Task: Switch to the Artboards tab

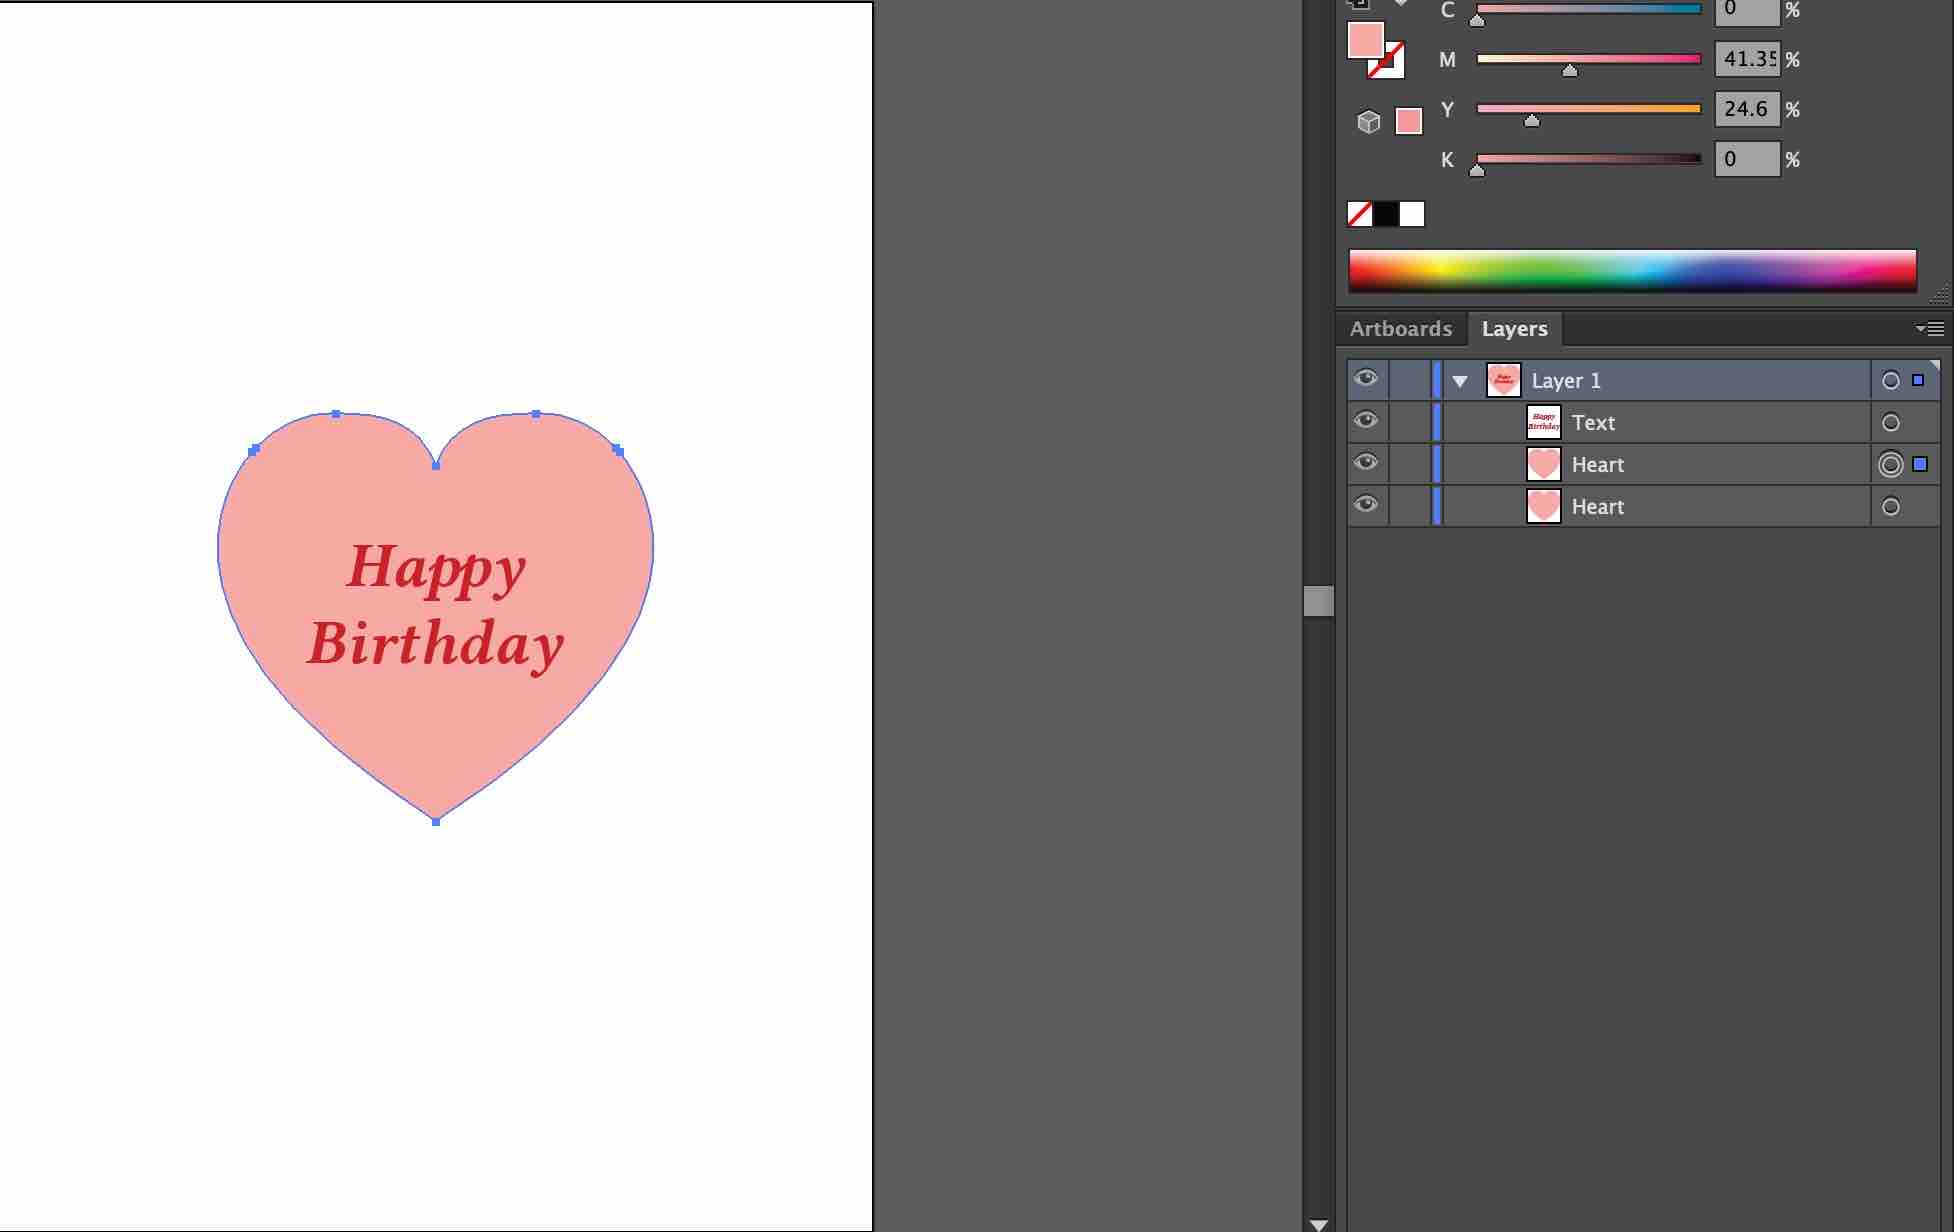Action: coord(1400,329)
